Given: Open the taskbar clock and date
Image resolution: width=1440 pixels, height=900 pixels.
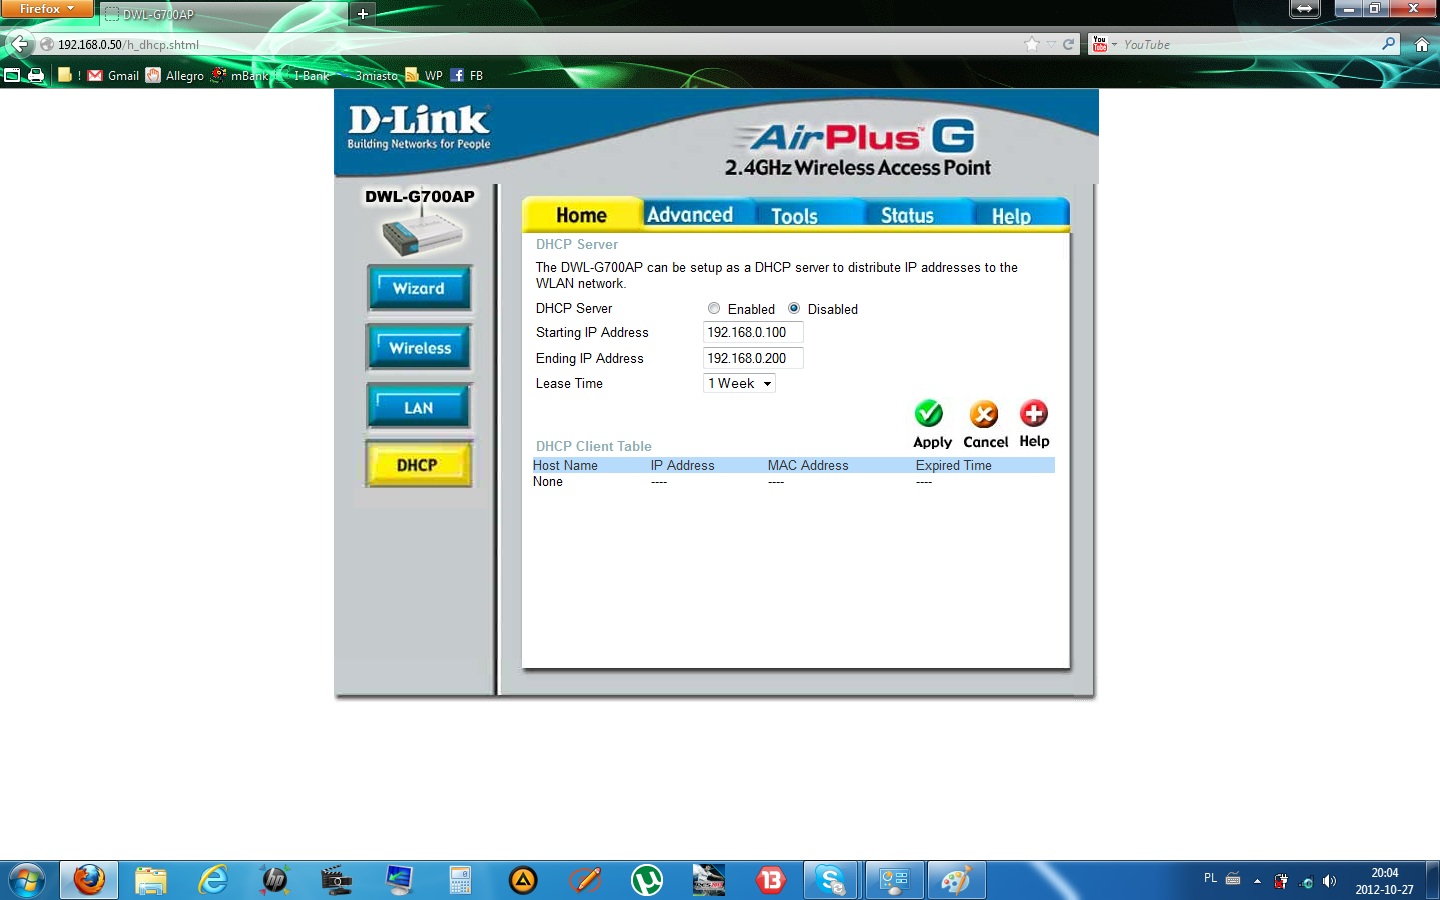Looking at the screenshot, I should (1385, 881).
